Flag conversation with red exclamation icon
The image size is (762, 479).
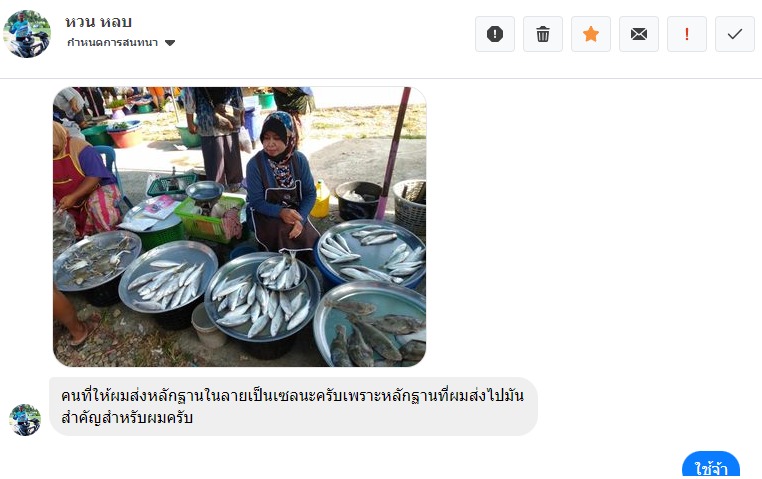coord(687,34)
